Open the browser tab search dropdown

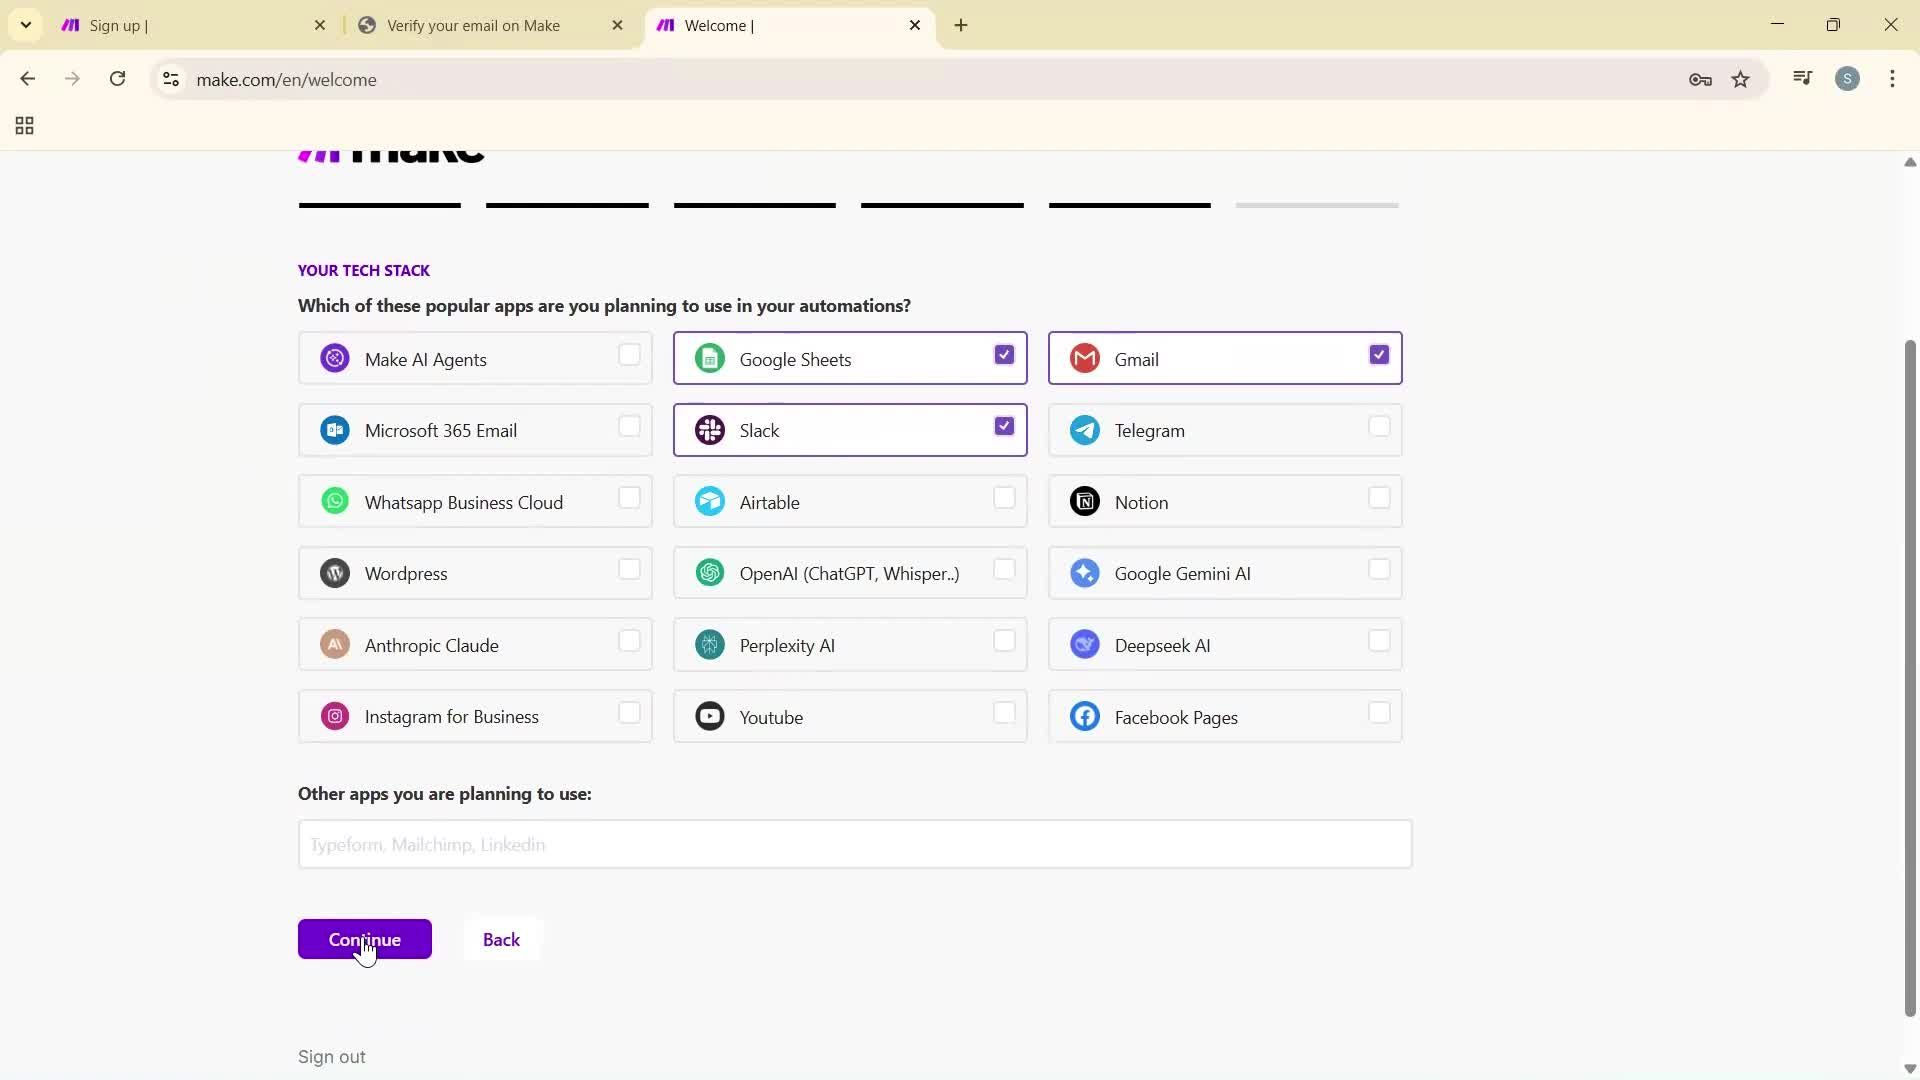coord(25,25)
